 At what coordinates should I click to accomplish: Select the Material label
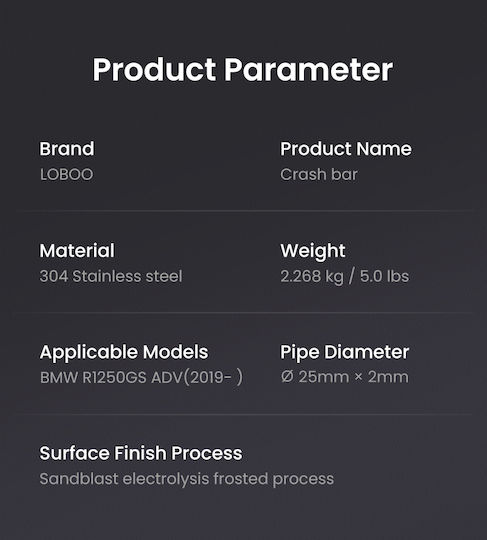[x=77, y=250]
